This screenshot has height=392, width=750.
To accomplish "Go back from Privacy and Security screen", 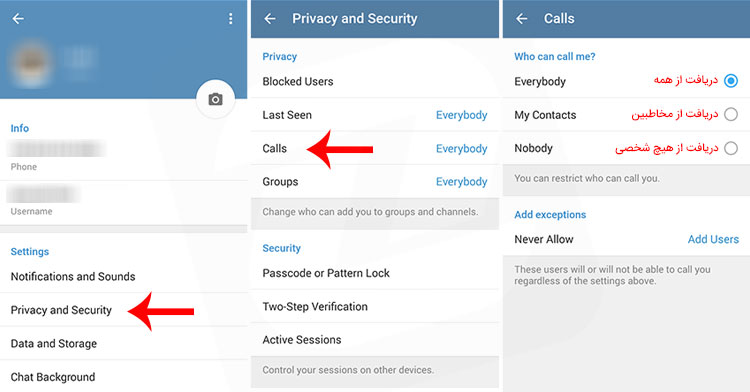I will point(270,19).
